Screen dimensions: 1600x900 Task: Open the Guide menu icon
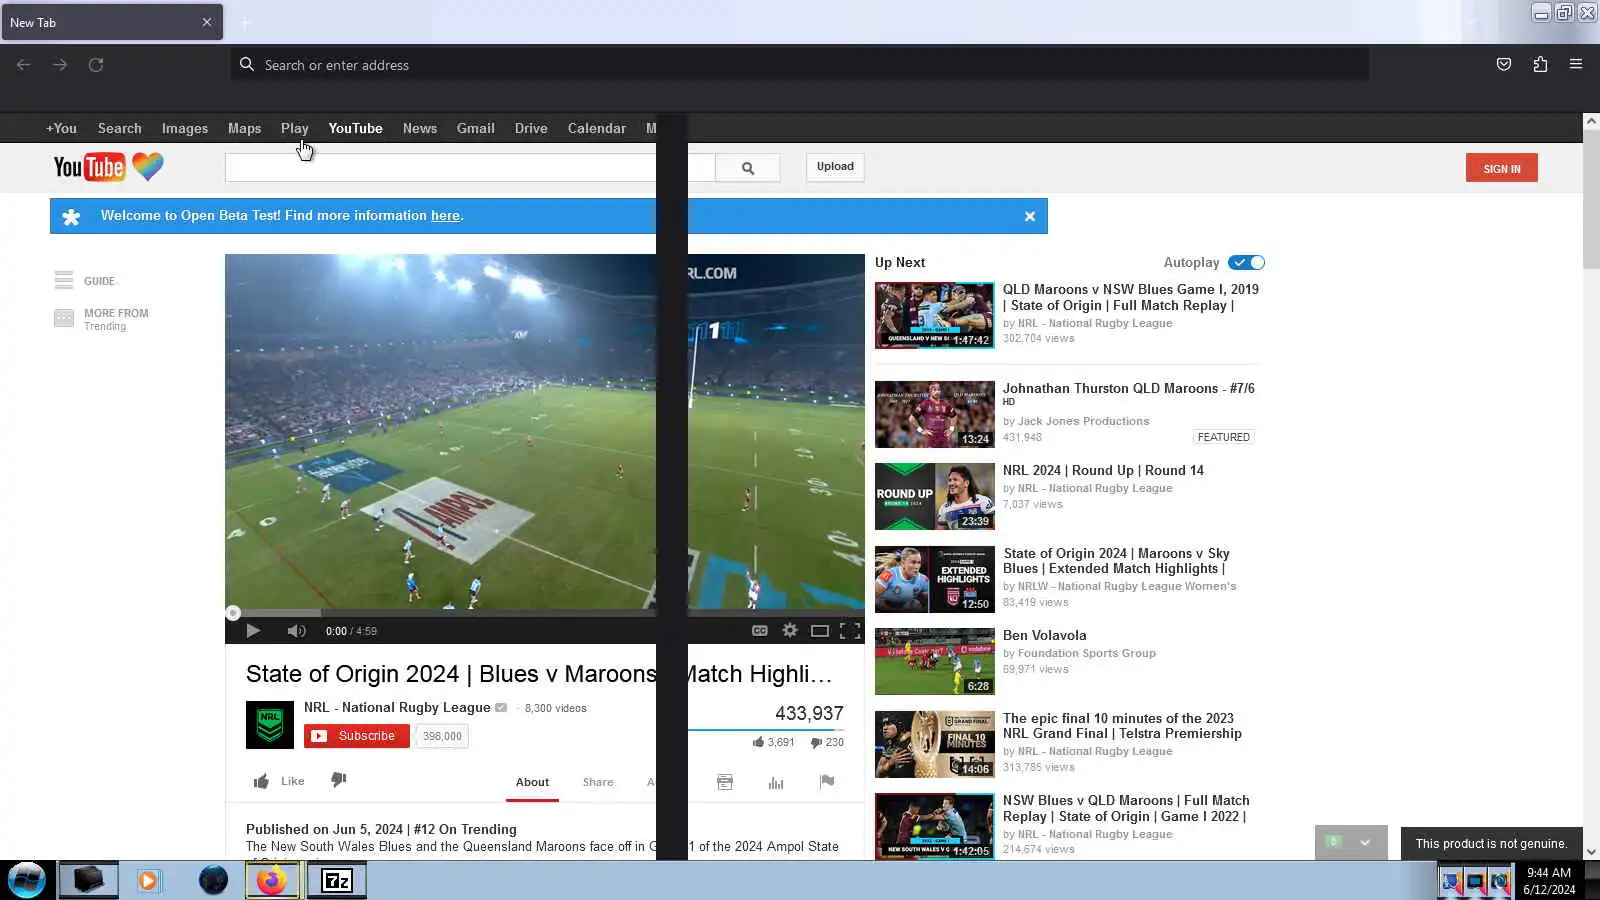(64, 281)
